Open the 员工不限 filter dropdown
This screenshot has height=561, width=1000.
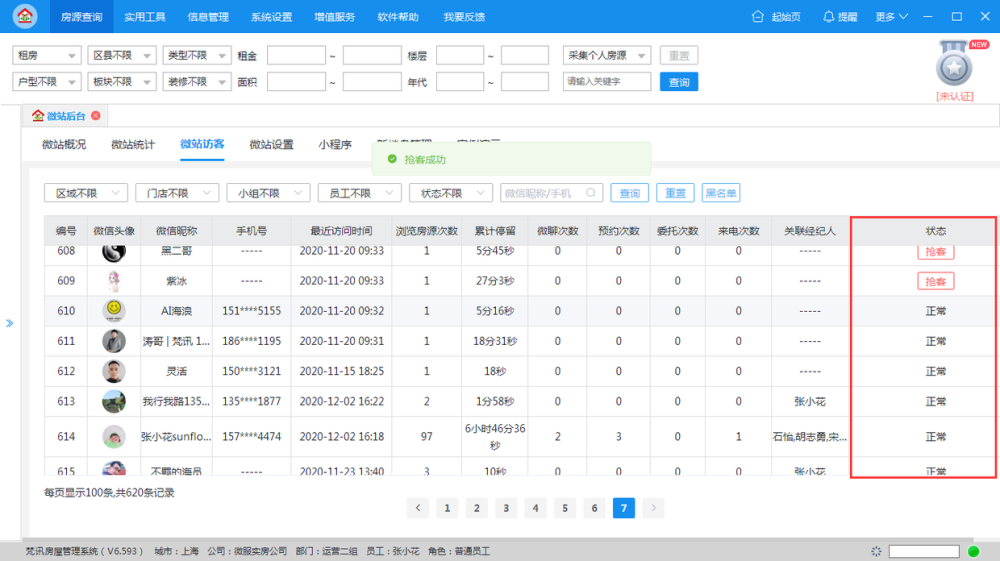coord(360,193)
